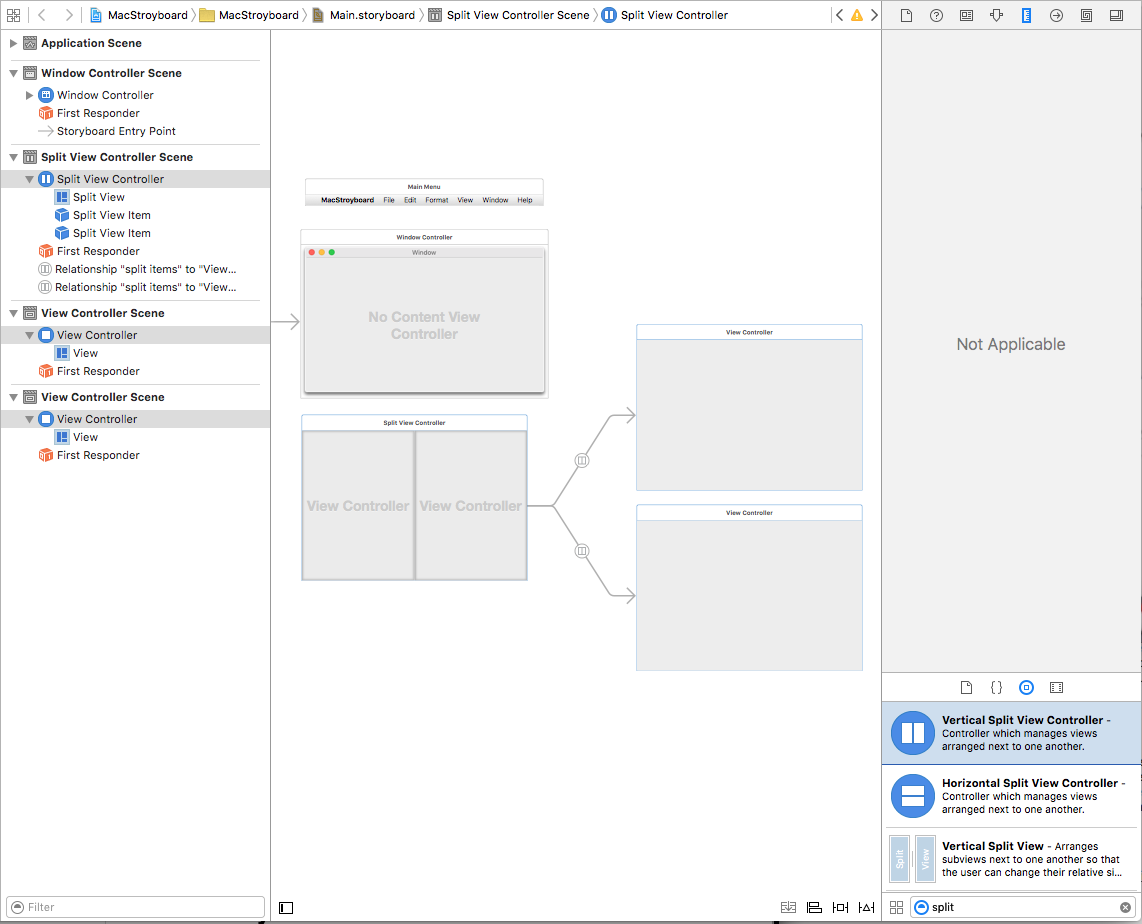Show the Identity inspector
The width and height of the screenshot is (1142, 924).
tap(966, 15)
